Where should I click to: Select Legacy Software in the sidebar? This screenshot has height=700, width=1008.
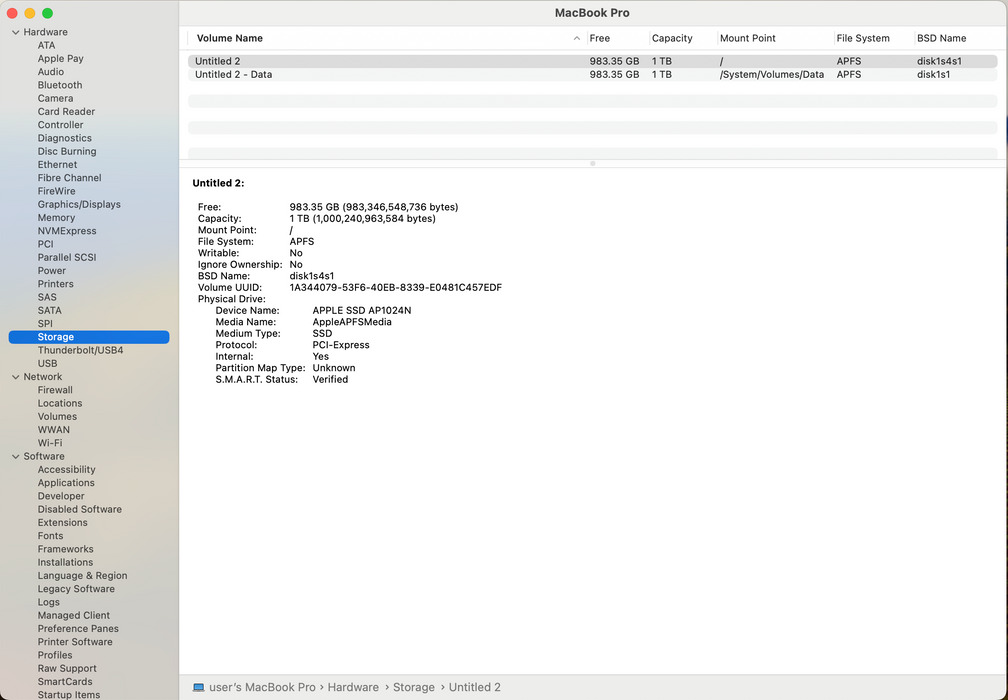pos(76,589)
